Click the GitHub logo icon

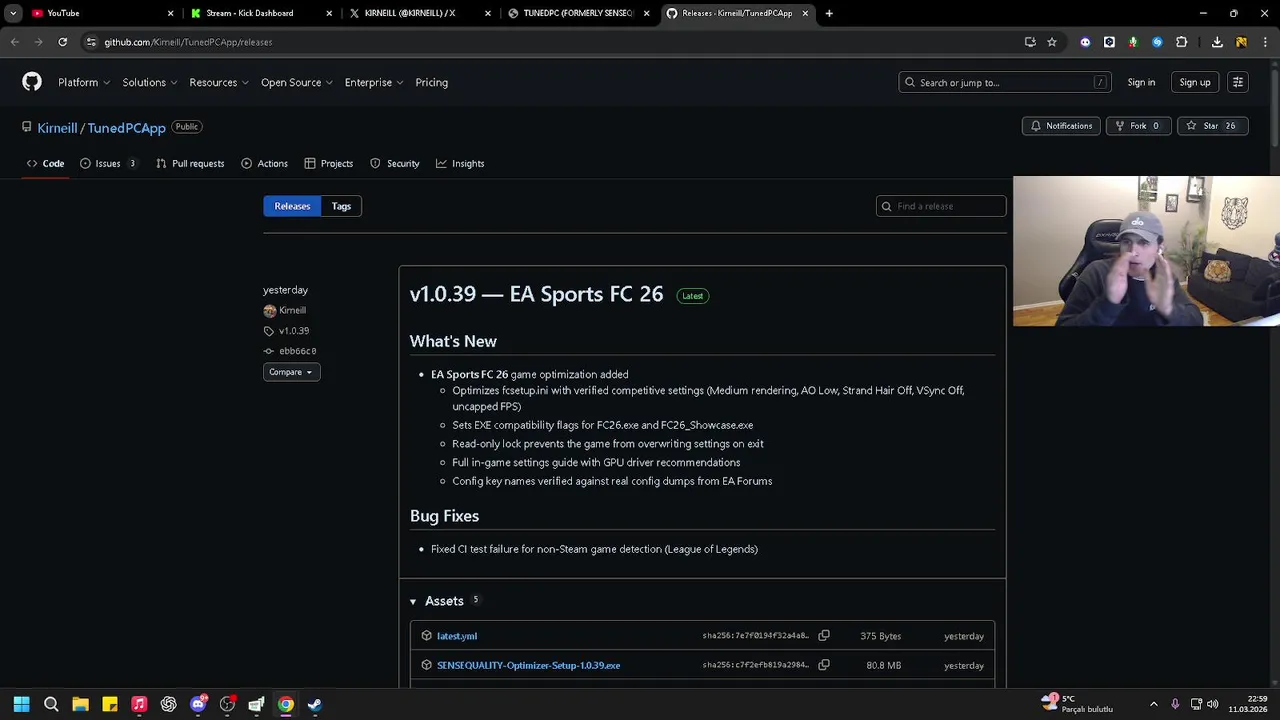[32, 82]
